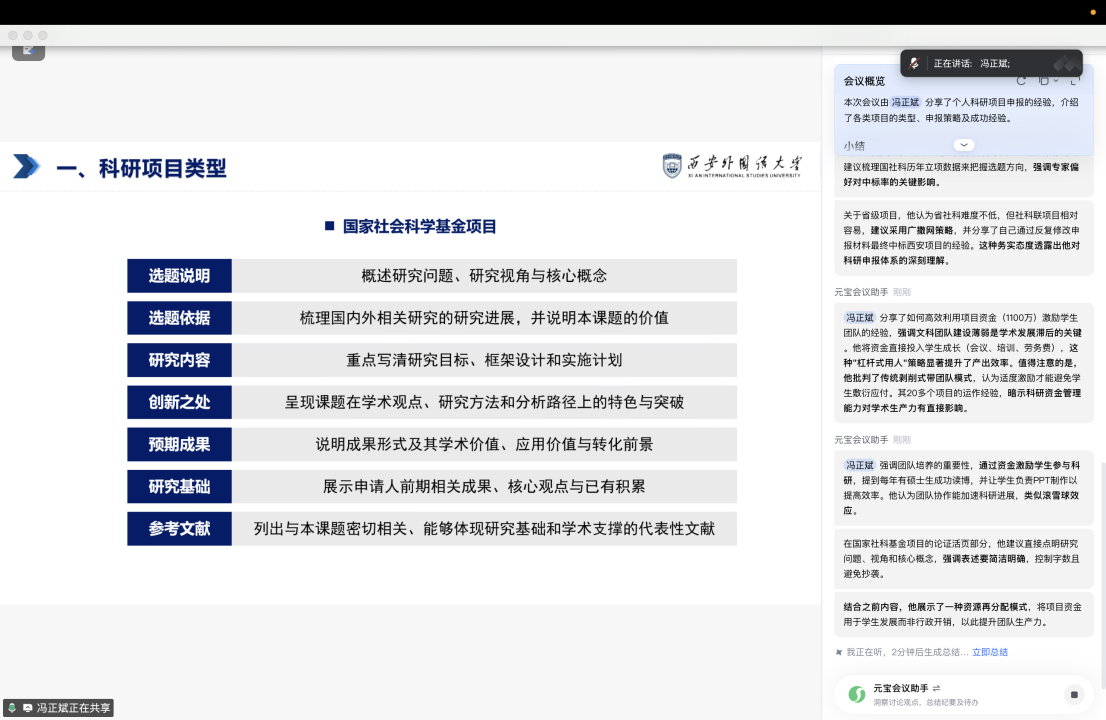Expand the summary with chevron button
Viewport: 1106px width, 720px height.
coord(964,145)
